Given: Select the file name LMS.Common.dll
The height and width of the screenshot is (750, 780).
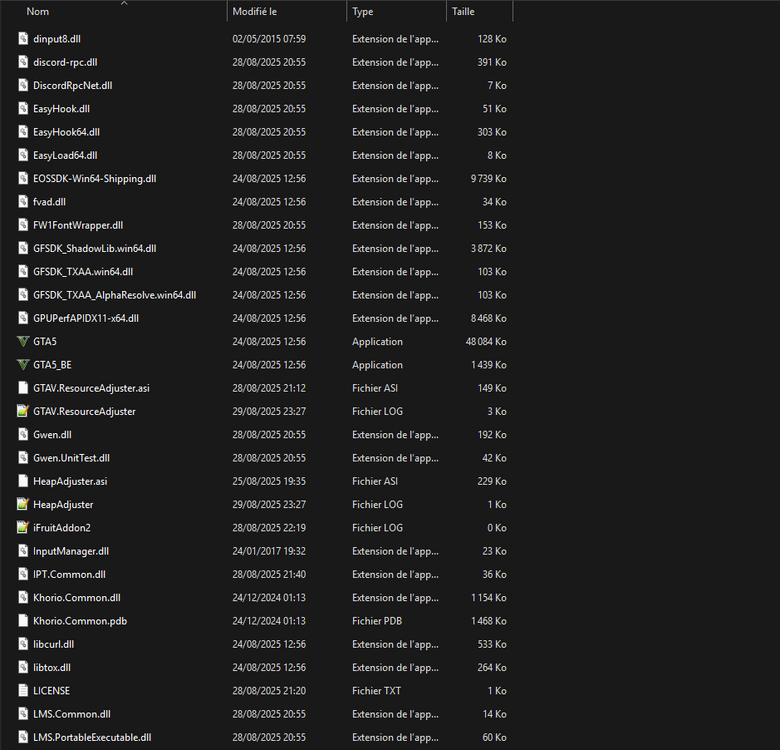Looking at the screenshot, I should (72, 714).
